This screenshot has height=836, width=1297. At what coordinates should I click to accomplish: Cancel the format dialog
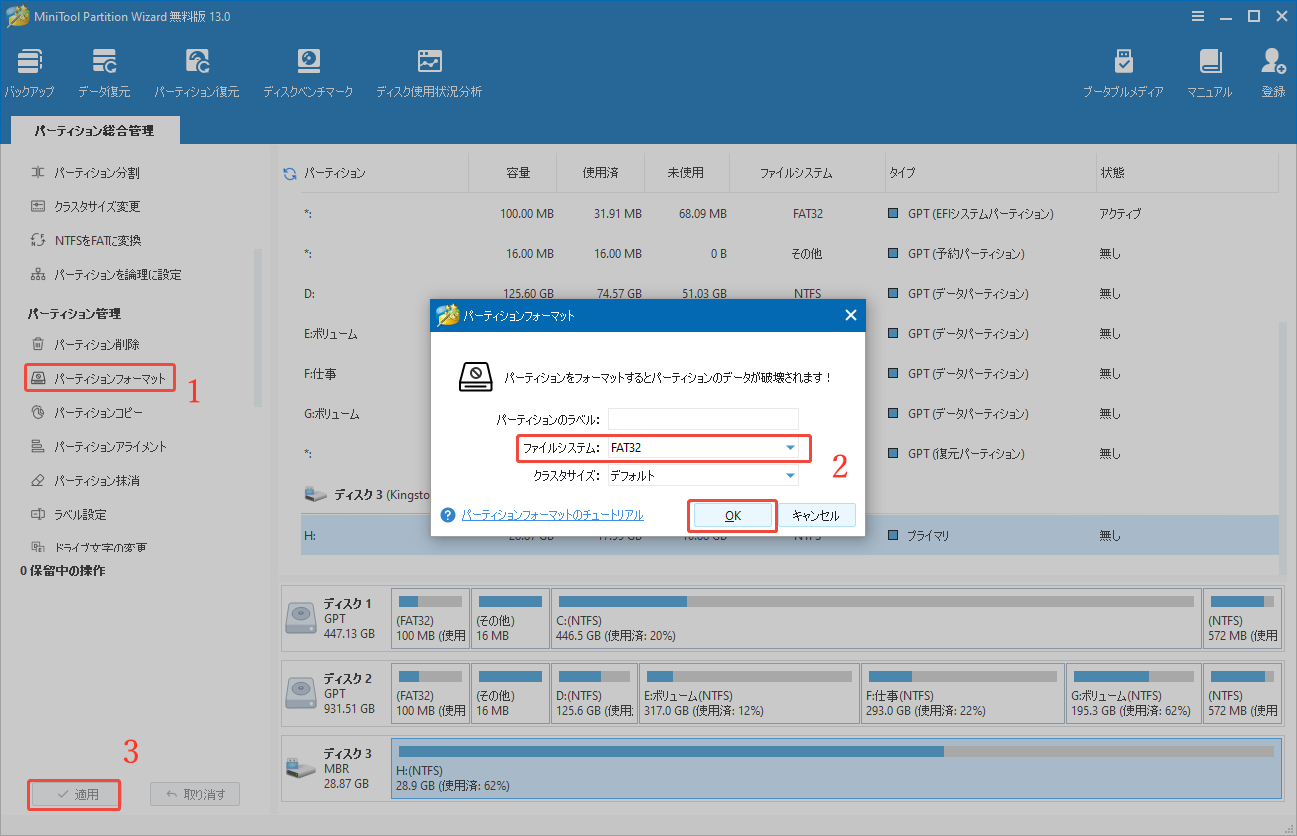(x=818, y=514)
